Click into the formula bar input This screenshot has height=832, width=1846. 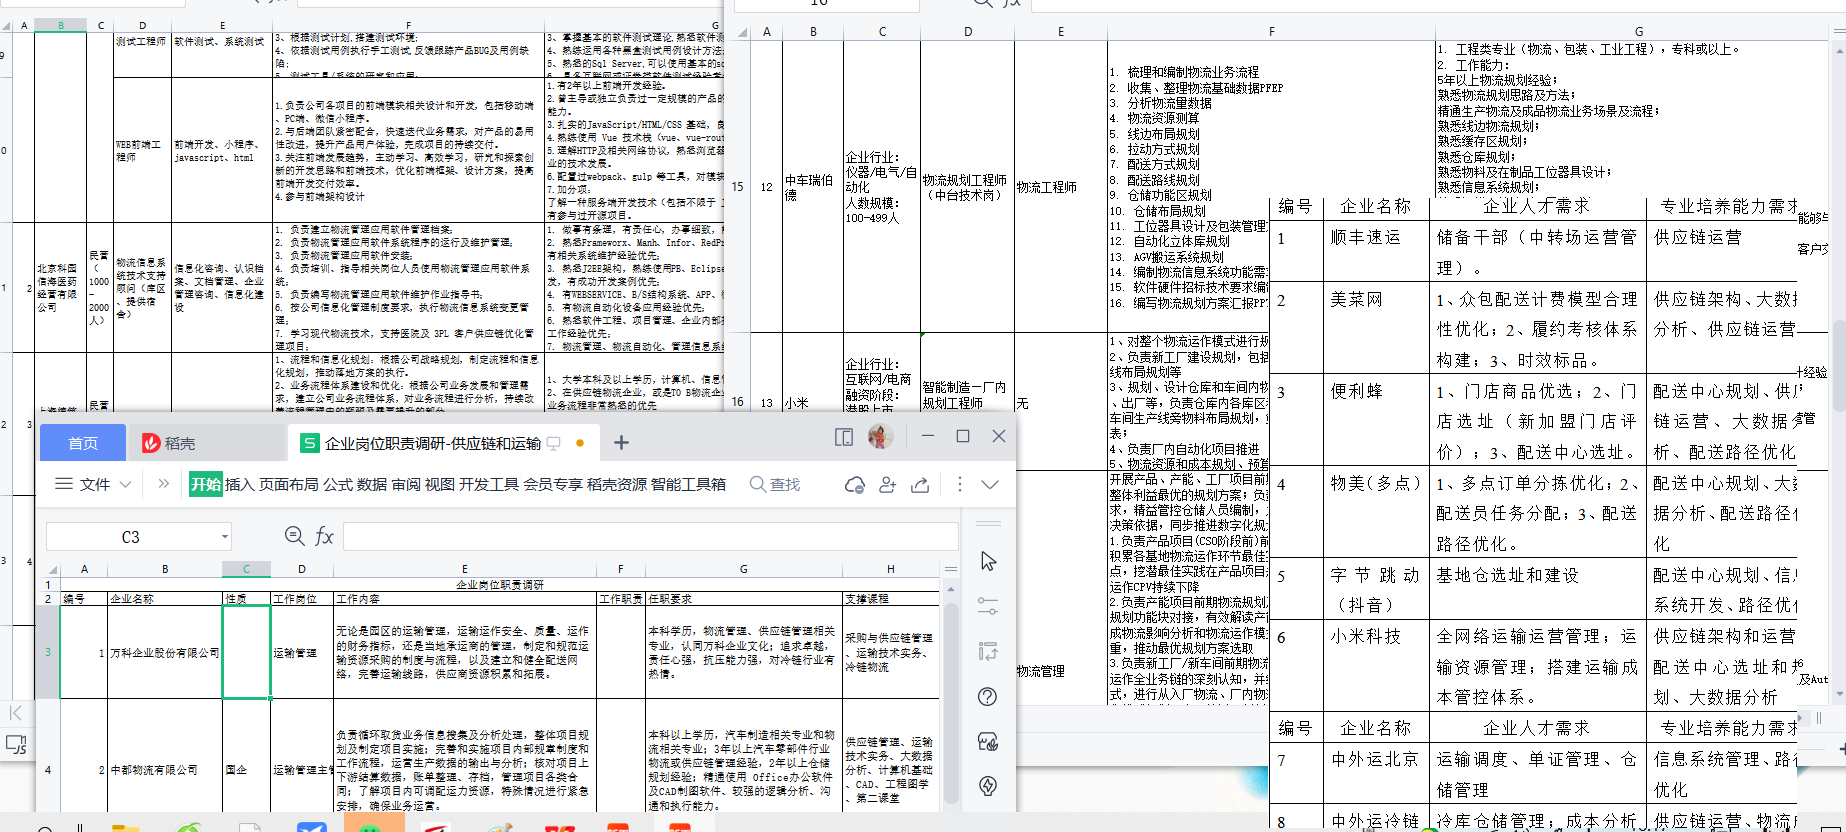pyautogui.click(x=650, y=537)
